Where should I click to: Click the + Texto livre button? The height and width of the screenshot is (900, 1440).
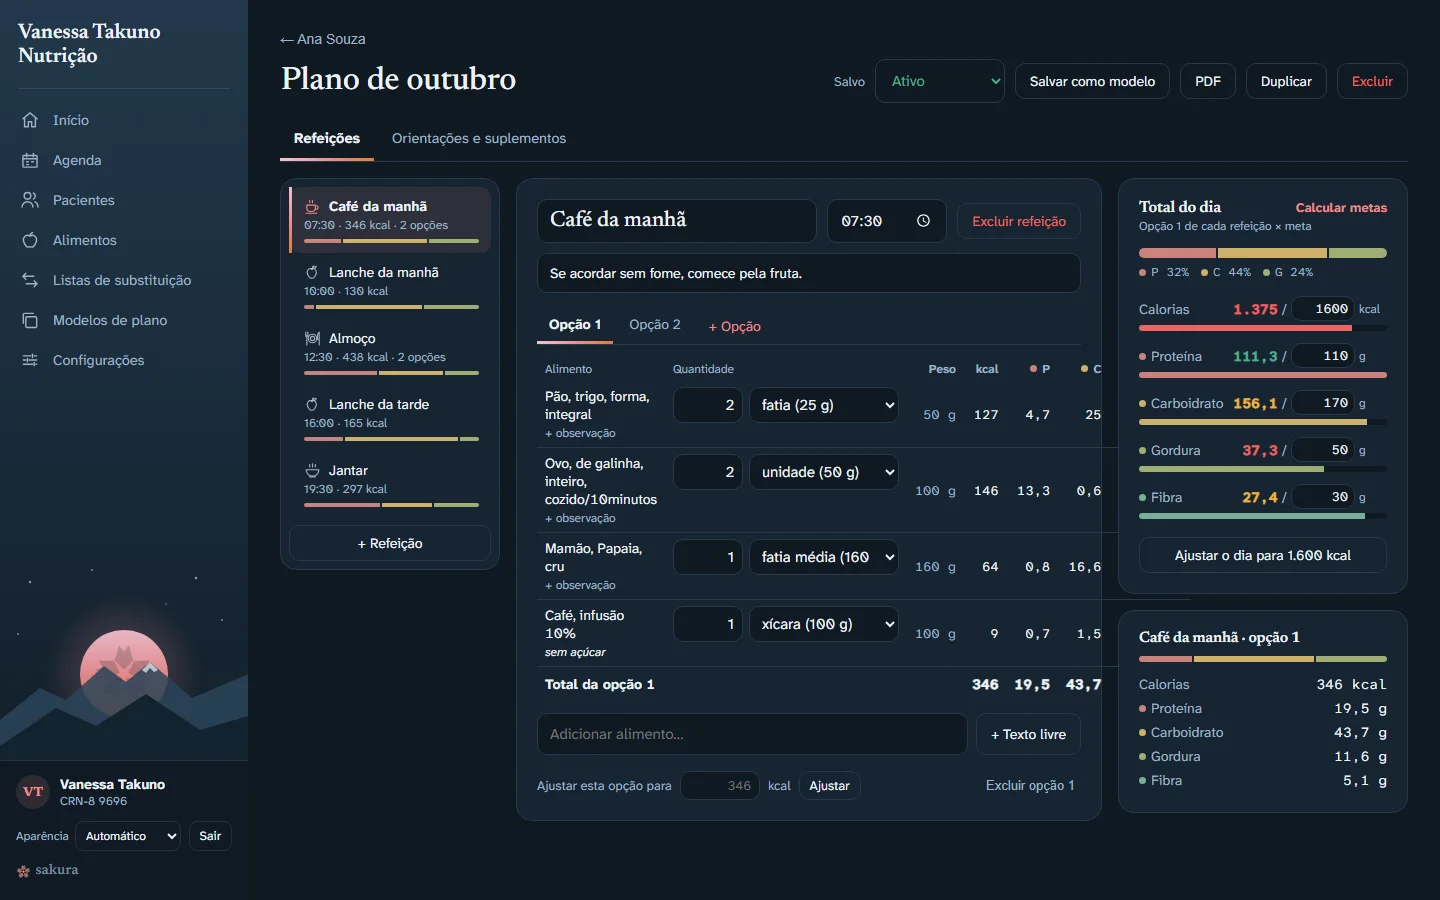tap(1028, 734)
